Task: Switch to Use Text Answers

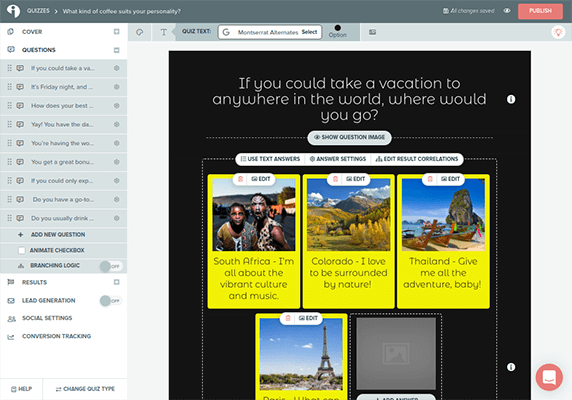Action: point(270,159)
